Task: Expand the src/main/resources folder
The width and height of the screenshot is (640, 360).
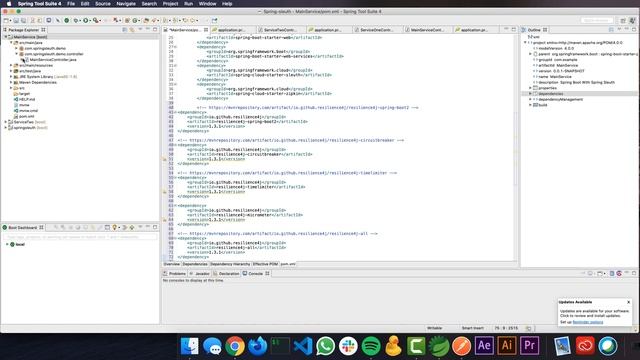Action: (11, 65)
